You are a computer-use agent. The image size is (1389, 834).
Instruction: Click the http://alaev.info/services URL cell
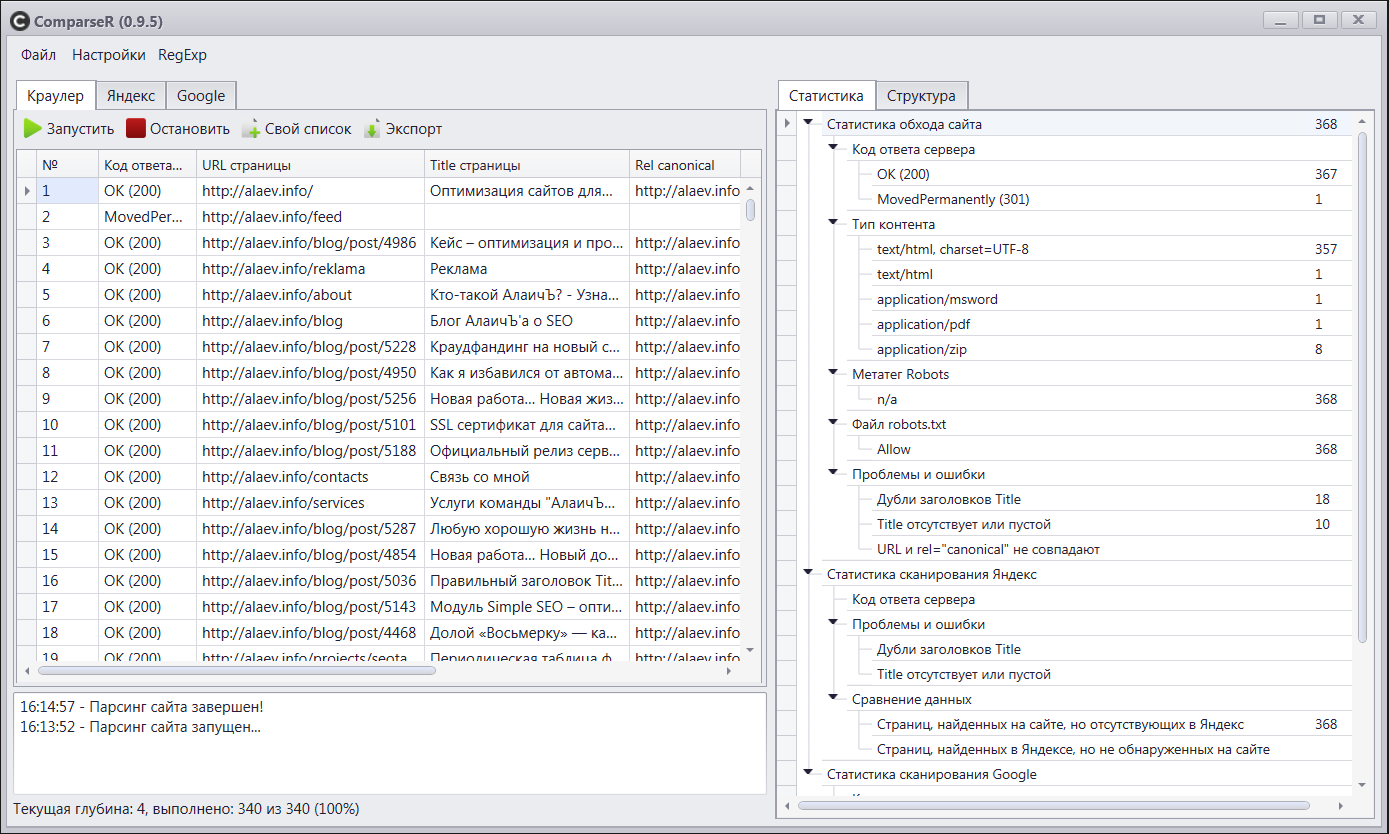(310, 503)
